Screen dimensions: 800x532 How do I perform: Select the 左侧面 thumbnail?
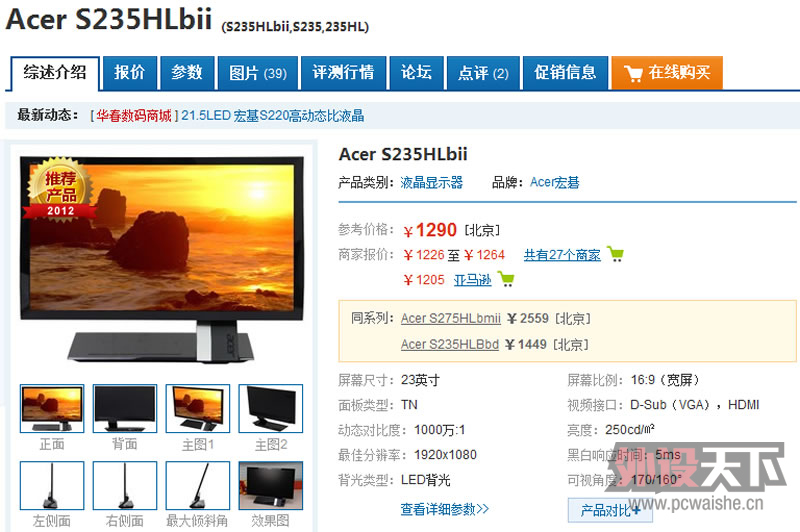(x=52, y=486)
